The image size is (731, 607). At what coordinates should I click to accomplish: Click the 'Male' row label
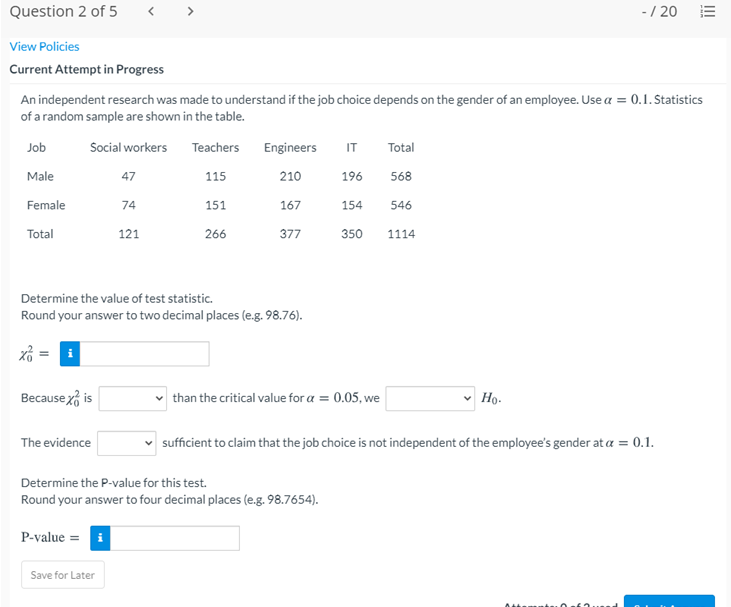point(40,176)
